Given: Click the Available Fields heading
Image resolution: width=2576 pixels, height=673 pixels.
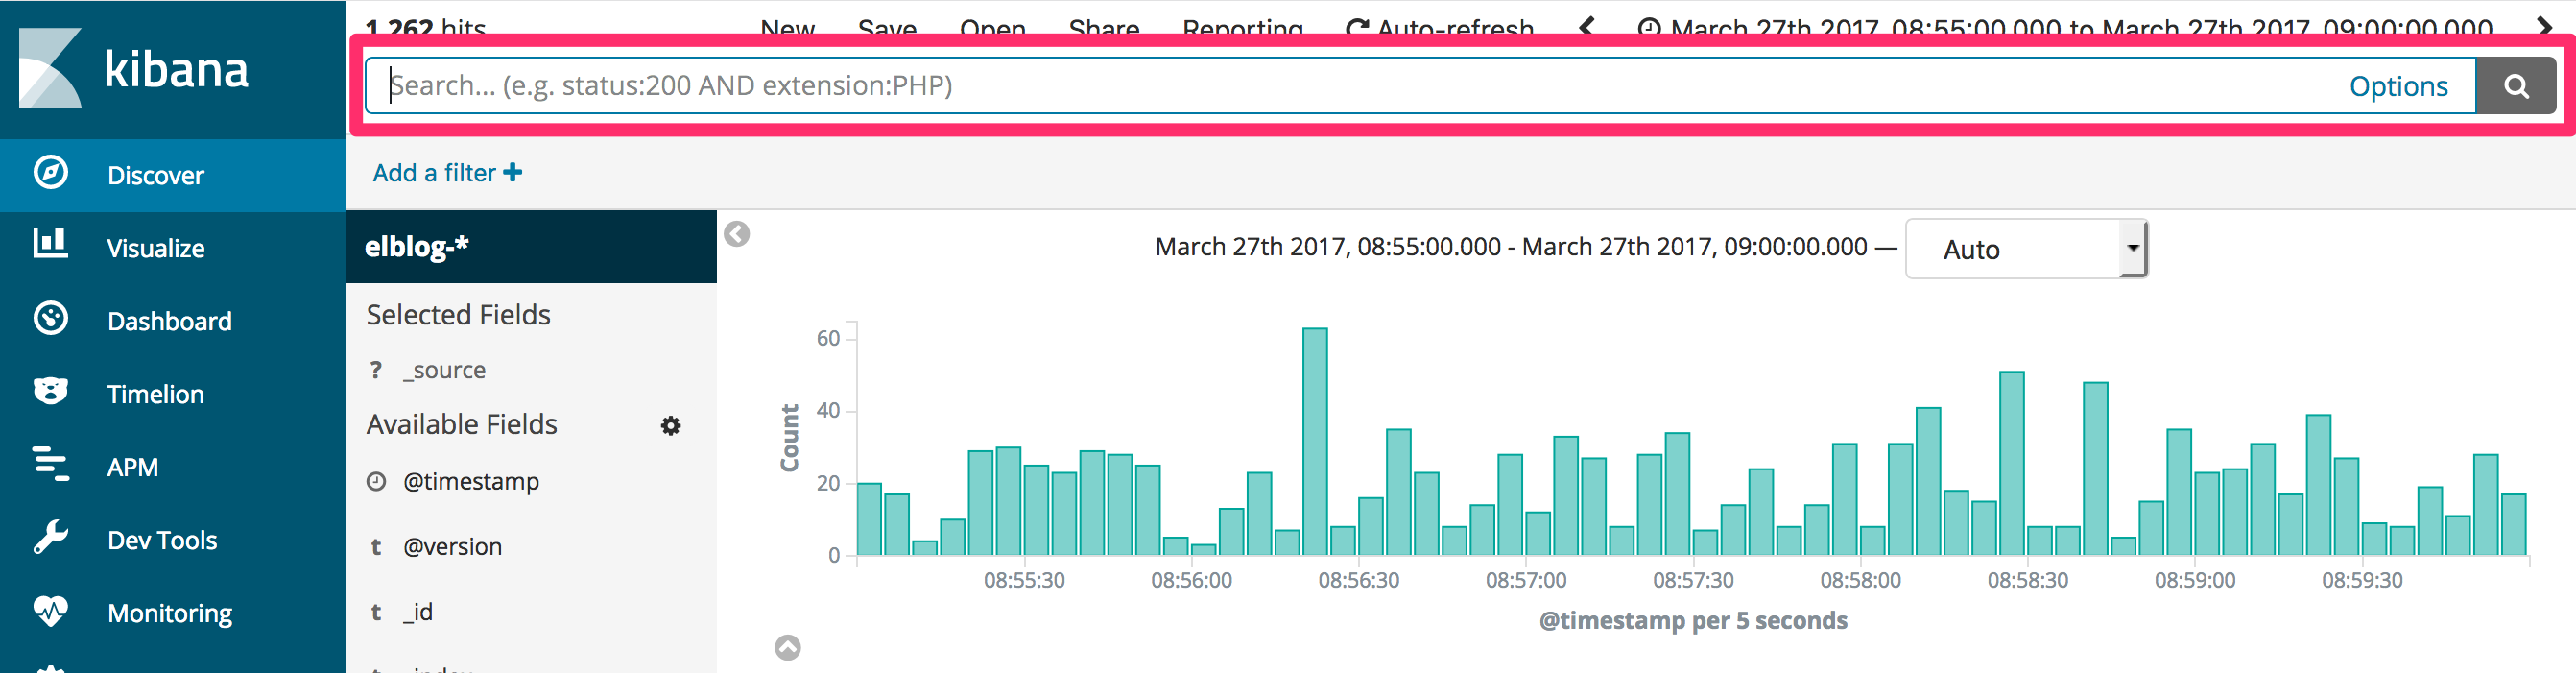Looking at the screenshot, I should [461, 424].
